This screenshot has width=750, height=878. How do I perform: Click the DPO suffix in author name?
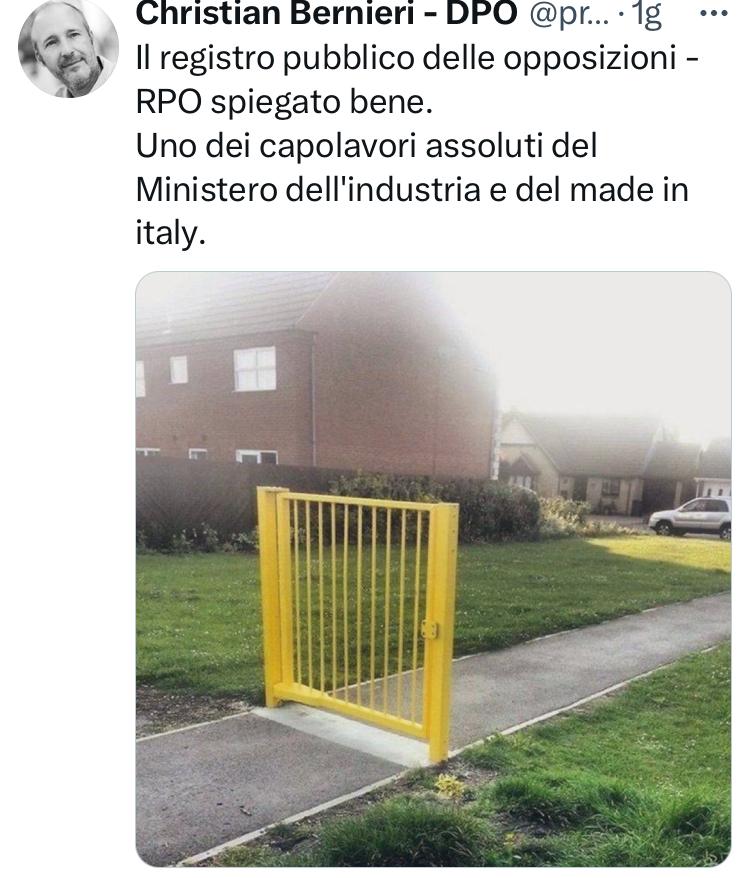481,13
